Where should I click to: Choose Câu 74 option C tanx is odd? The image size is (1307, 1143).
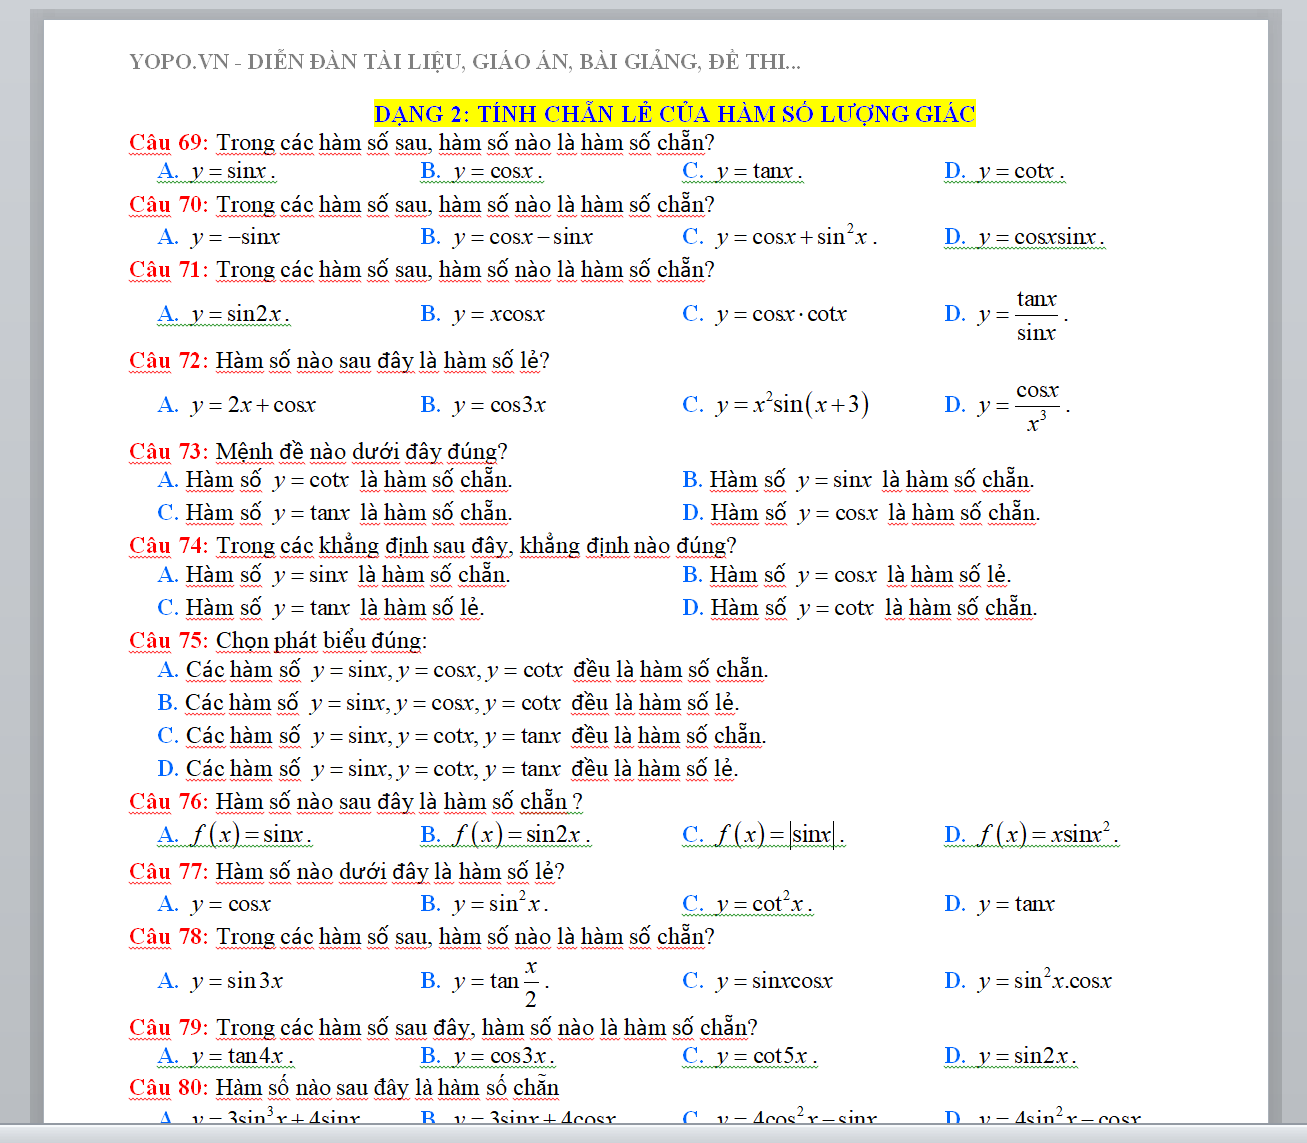tap(320, 608)
